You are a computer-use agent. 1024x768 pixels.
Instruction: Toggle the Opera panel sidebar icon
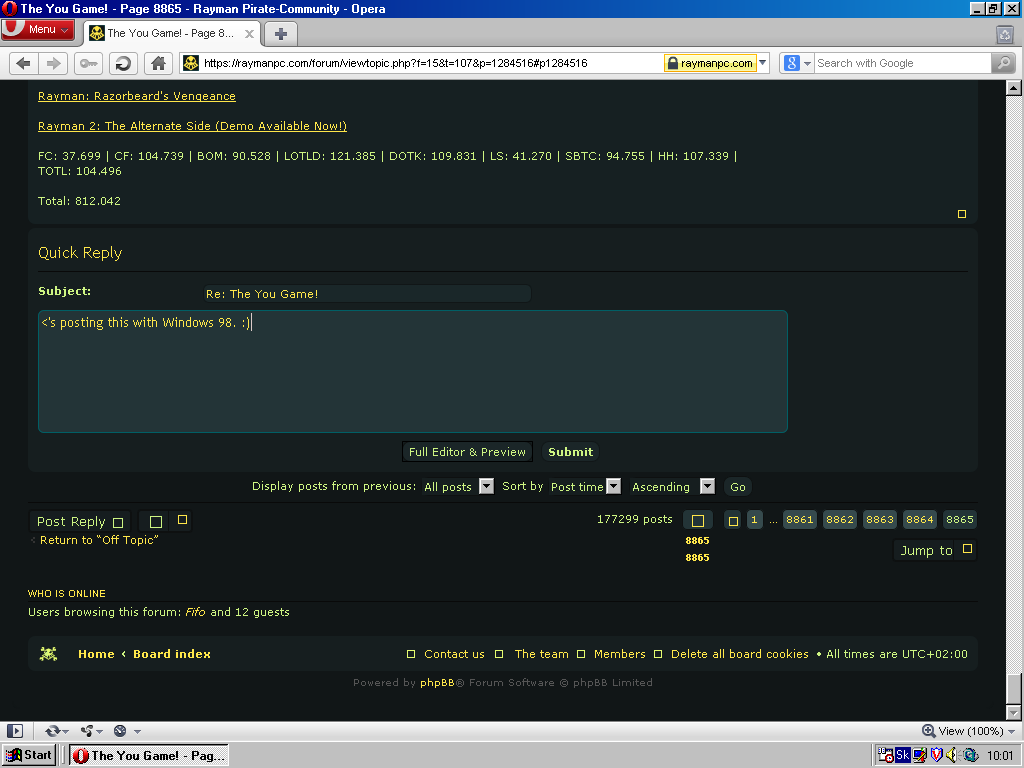(x=15, y=731)
